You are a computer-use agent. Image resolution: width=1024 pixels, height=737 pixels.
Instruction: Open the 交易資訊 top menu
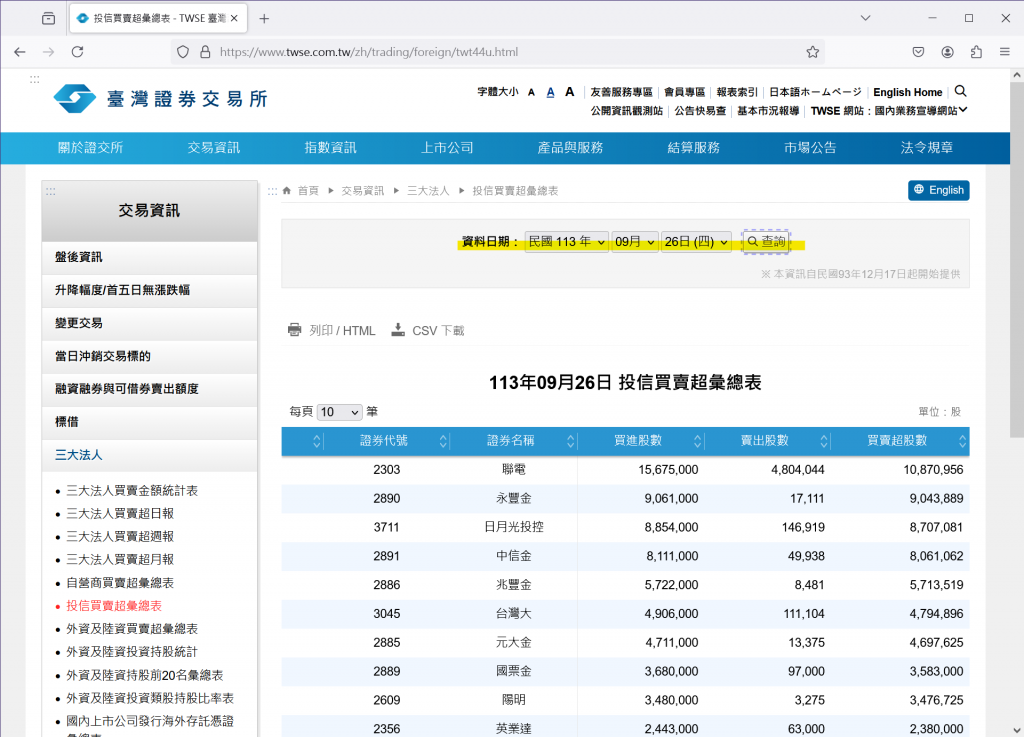tap(214, 148)
